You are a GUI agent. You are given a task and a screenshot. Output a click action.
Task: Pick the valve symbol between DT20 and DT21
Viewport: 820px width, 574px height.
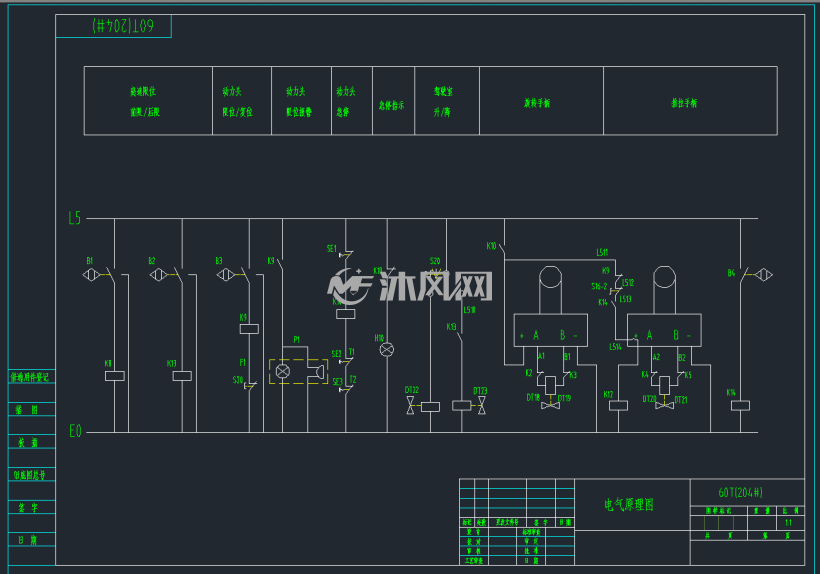click(x=664, y=404)
